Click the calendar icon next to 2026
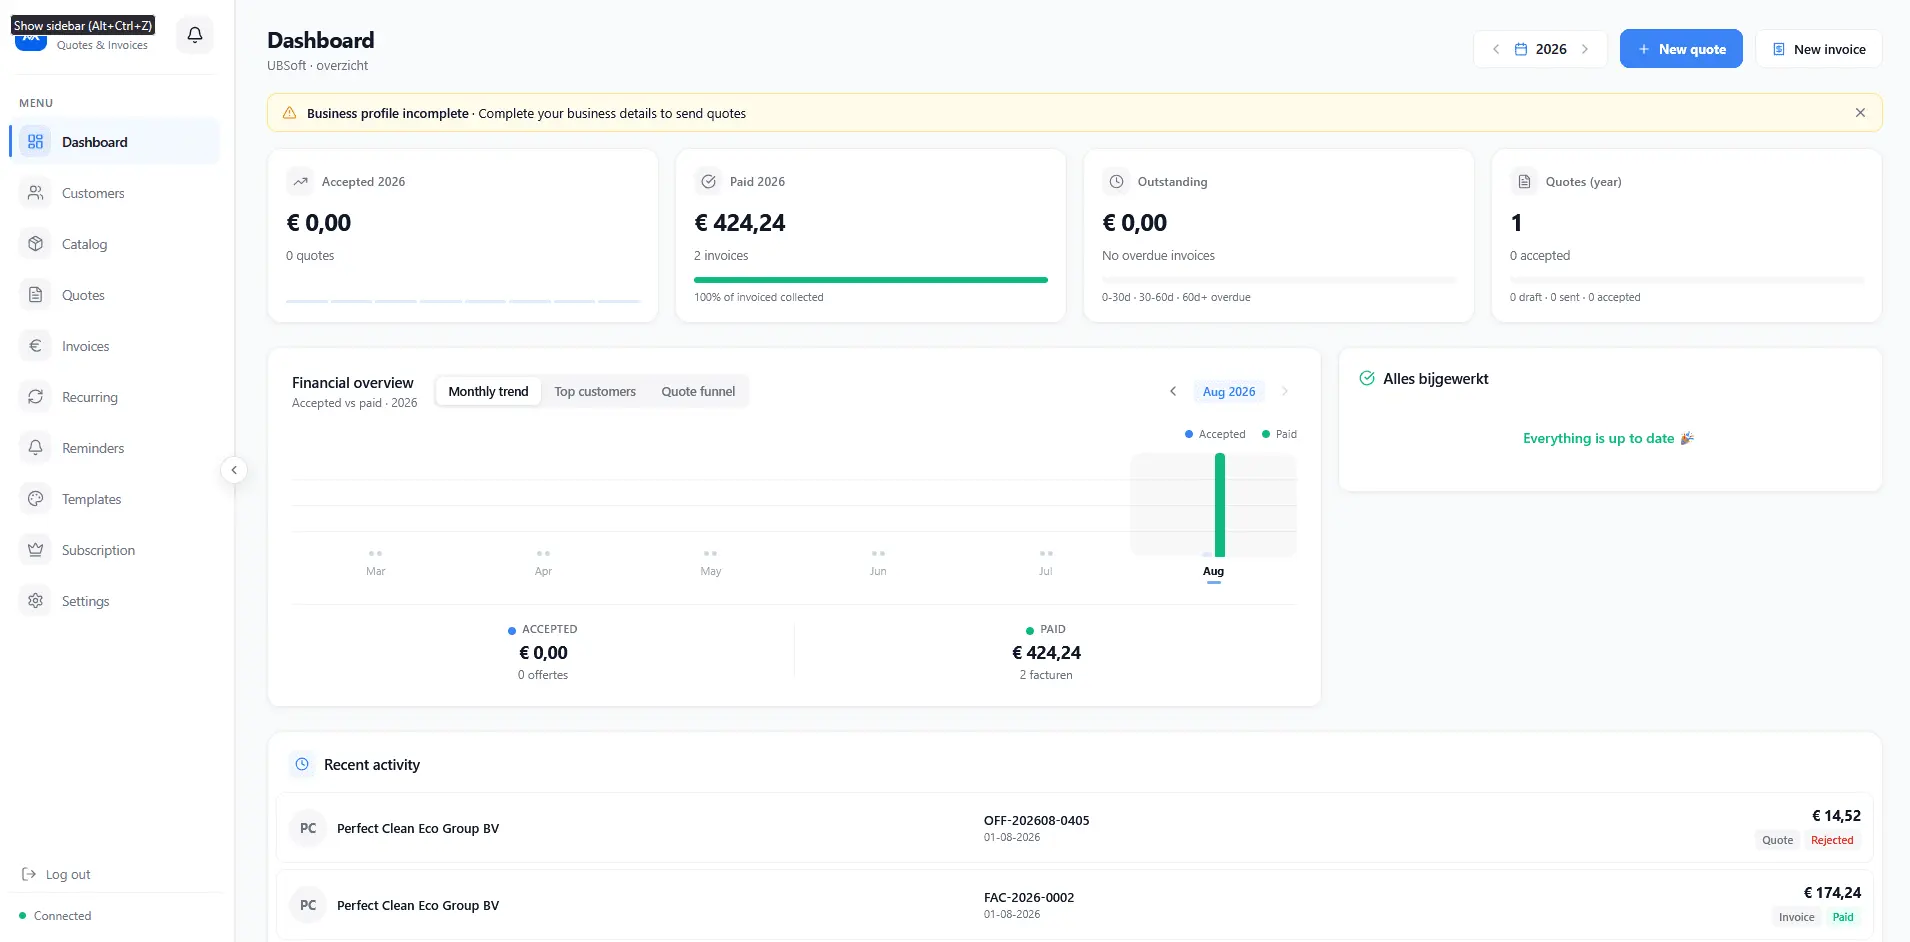The height and width of the screenshot is (942, 1910). (x=1520, y=49)
